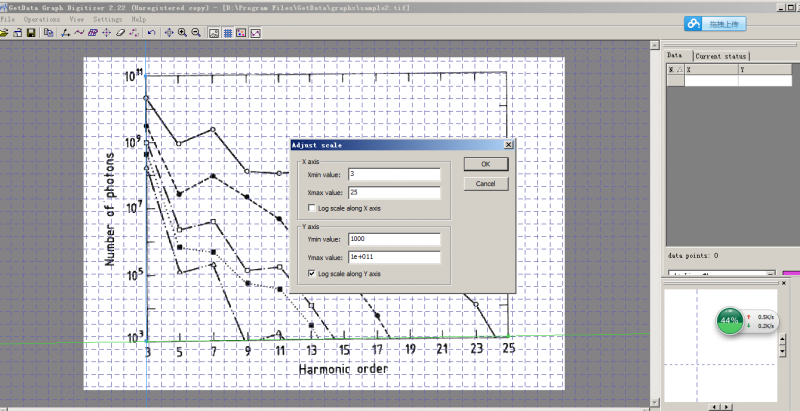Uncheck Log scale along Y axis
The height and width of the screenshot is (411, 800).
[312, 274]
